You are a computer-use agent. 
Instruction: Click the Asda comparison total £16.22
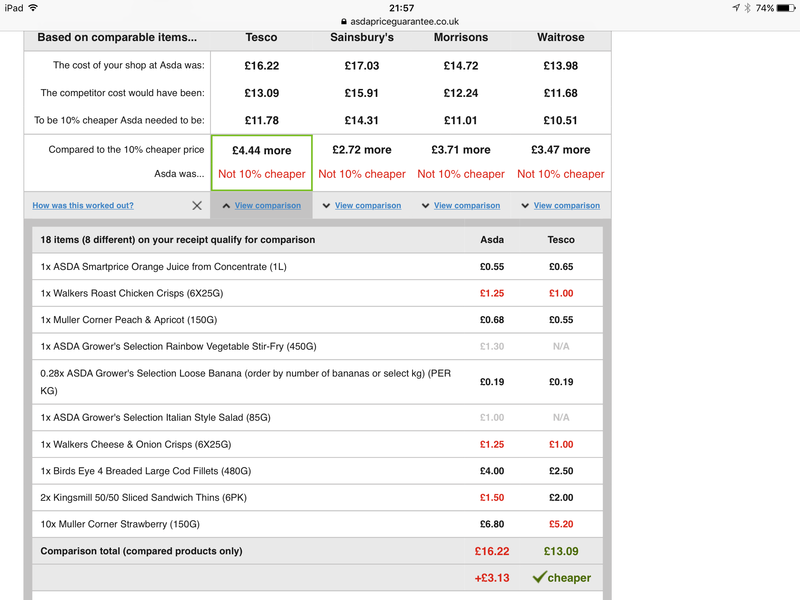tap(492, 552)
